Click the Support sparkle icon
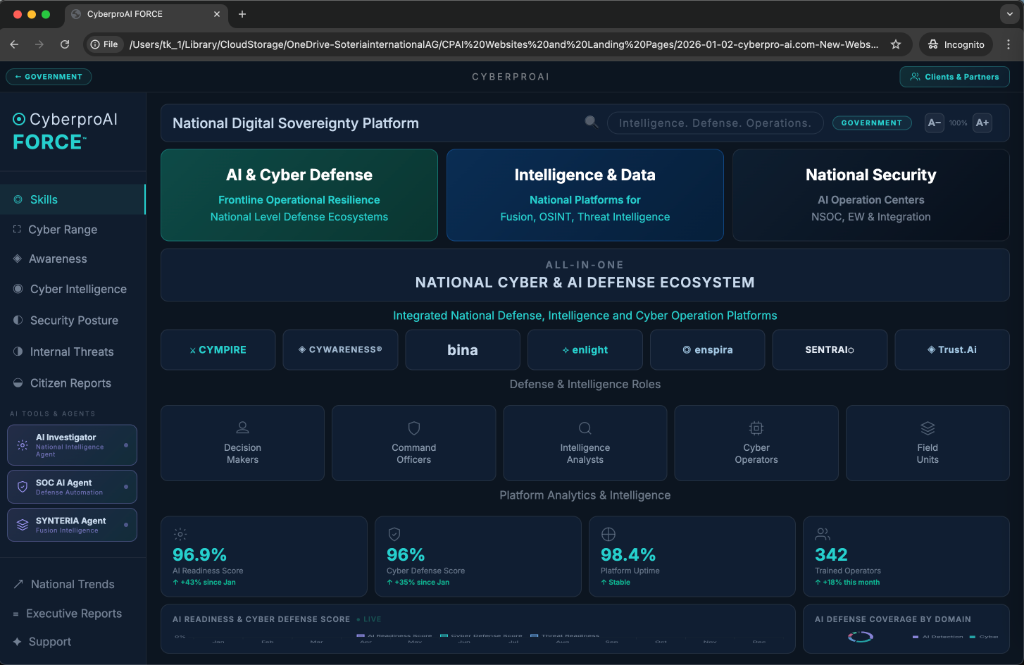Viewport: 1024px width, 665px height. click(17, 641)
